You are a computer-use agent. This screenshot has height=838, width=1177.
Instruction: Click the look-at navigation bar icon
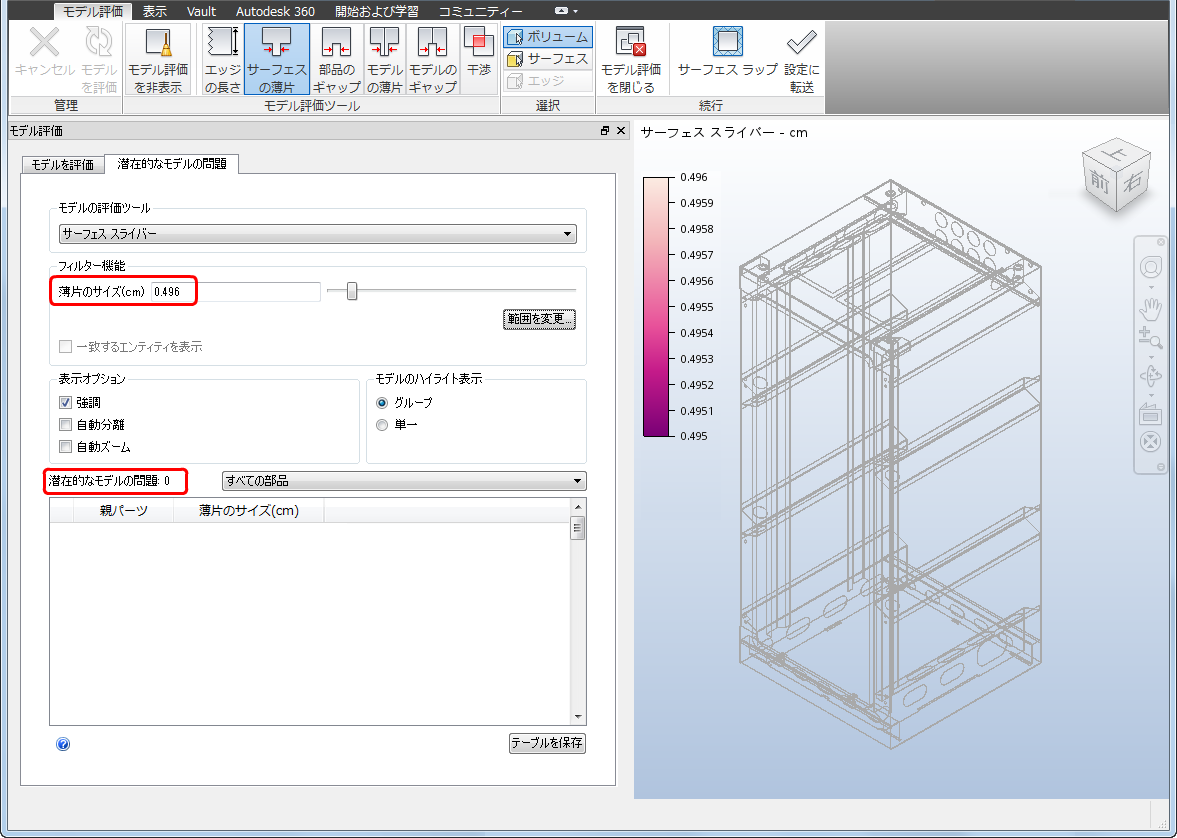tap(1151, 413)
